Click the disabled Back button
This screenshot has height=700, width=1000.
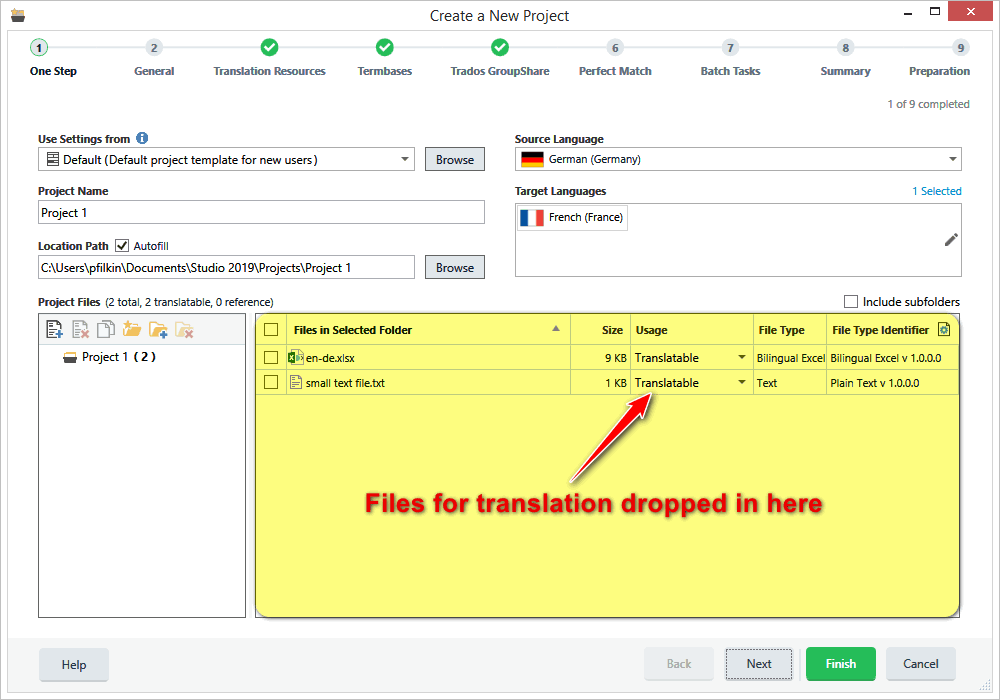(x=679, y=664)
